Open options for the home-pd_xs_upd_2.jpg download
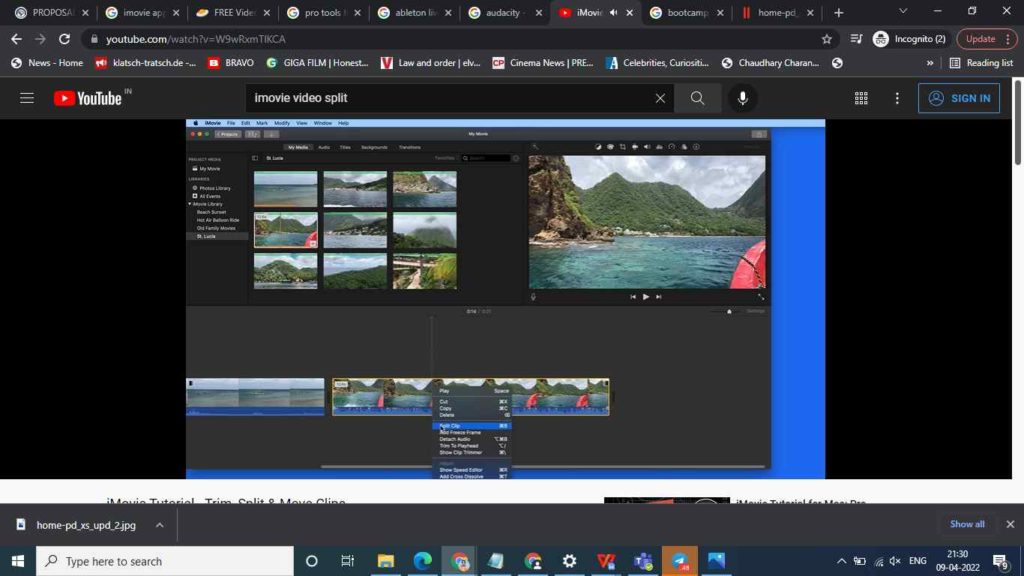The image size is (1024, 576). (159, 524)
